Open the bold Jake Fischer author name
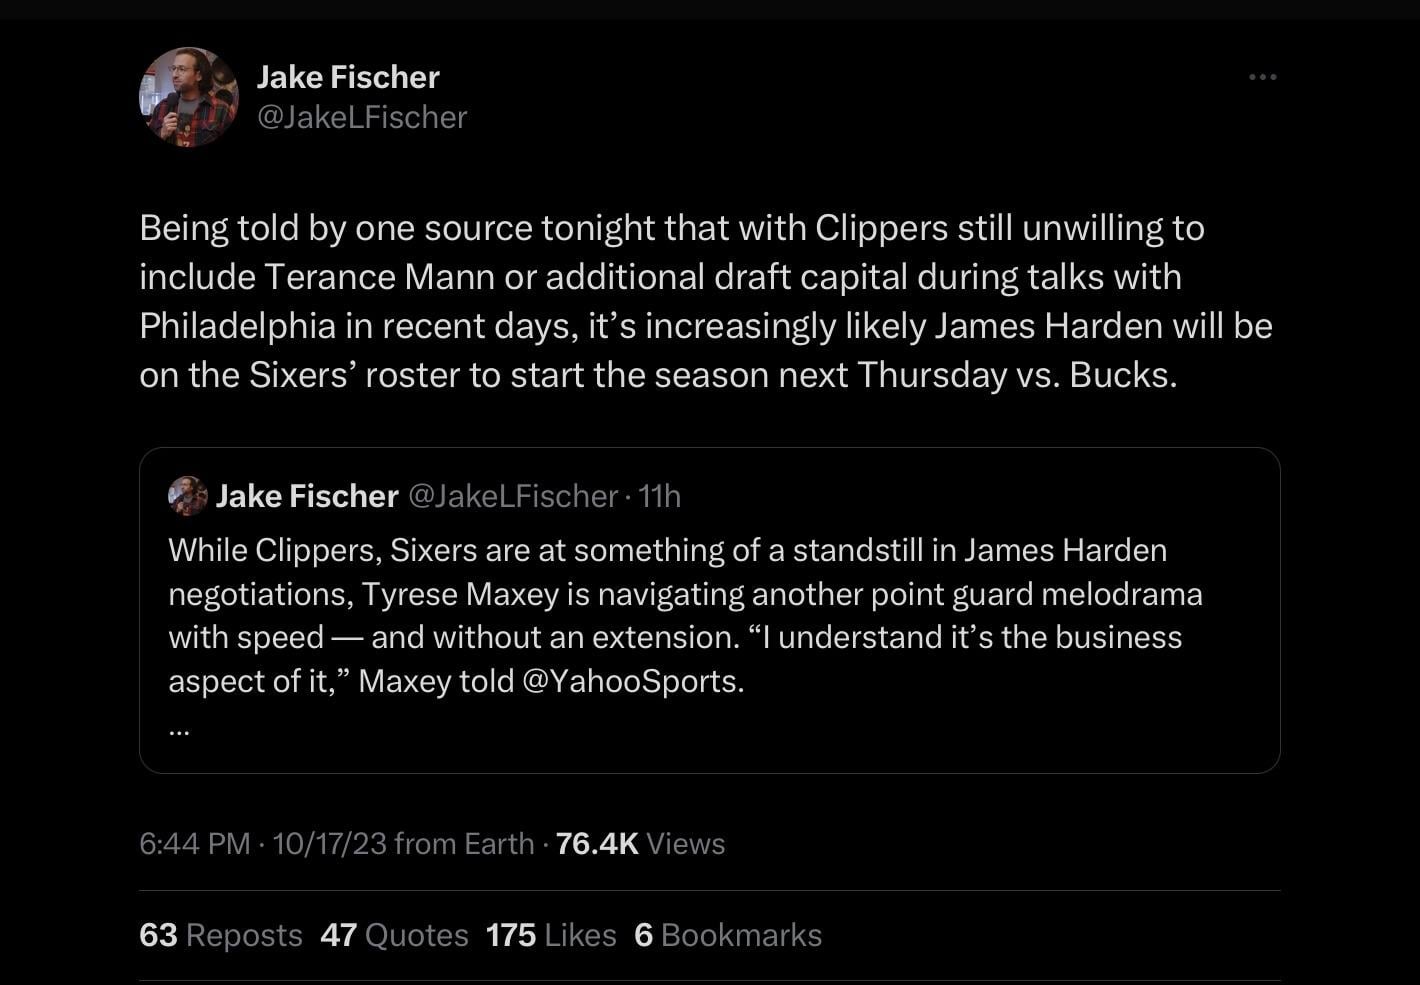This screenshot has width=1420, height=985. point(348,77)
